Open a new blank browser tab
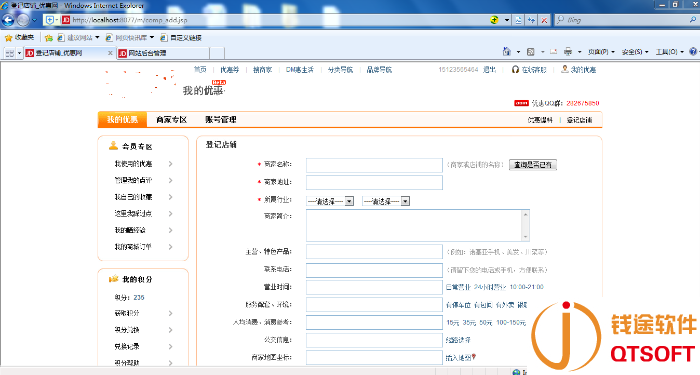The height and width of the screenshot is (375, 700). (x=217, y=53)
